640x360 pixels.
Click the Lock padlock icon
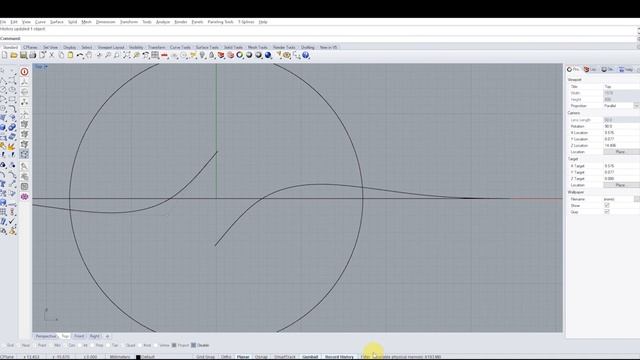(211, 55)
